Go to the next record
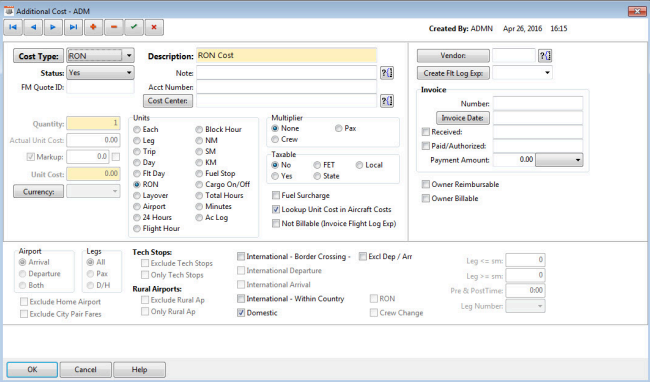This screenshot has width=650, height=382. point(53,27)
